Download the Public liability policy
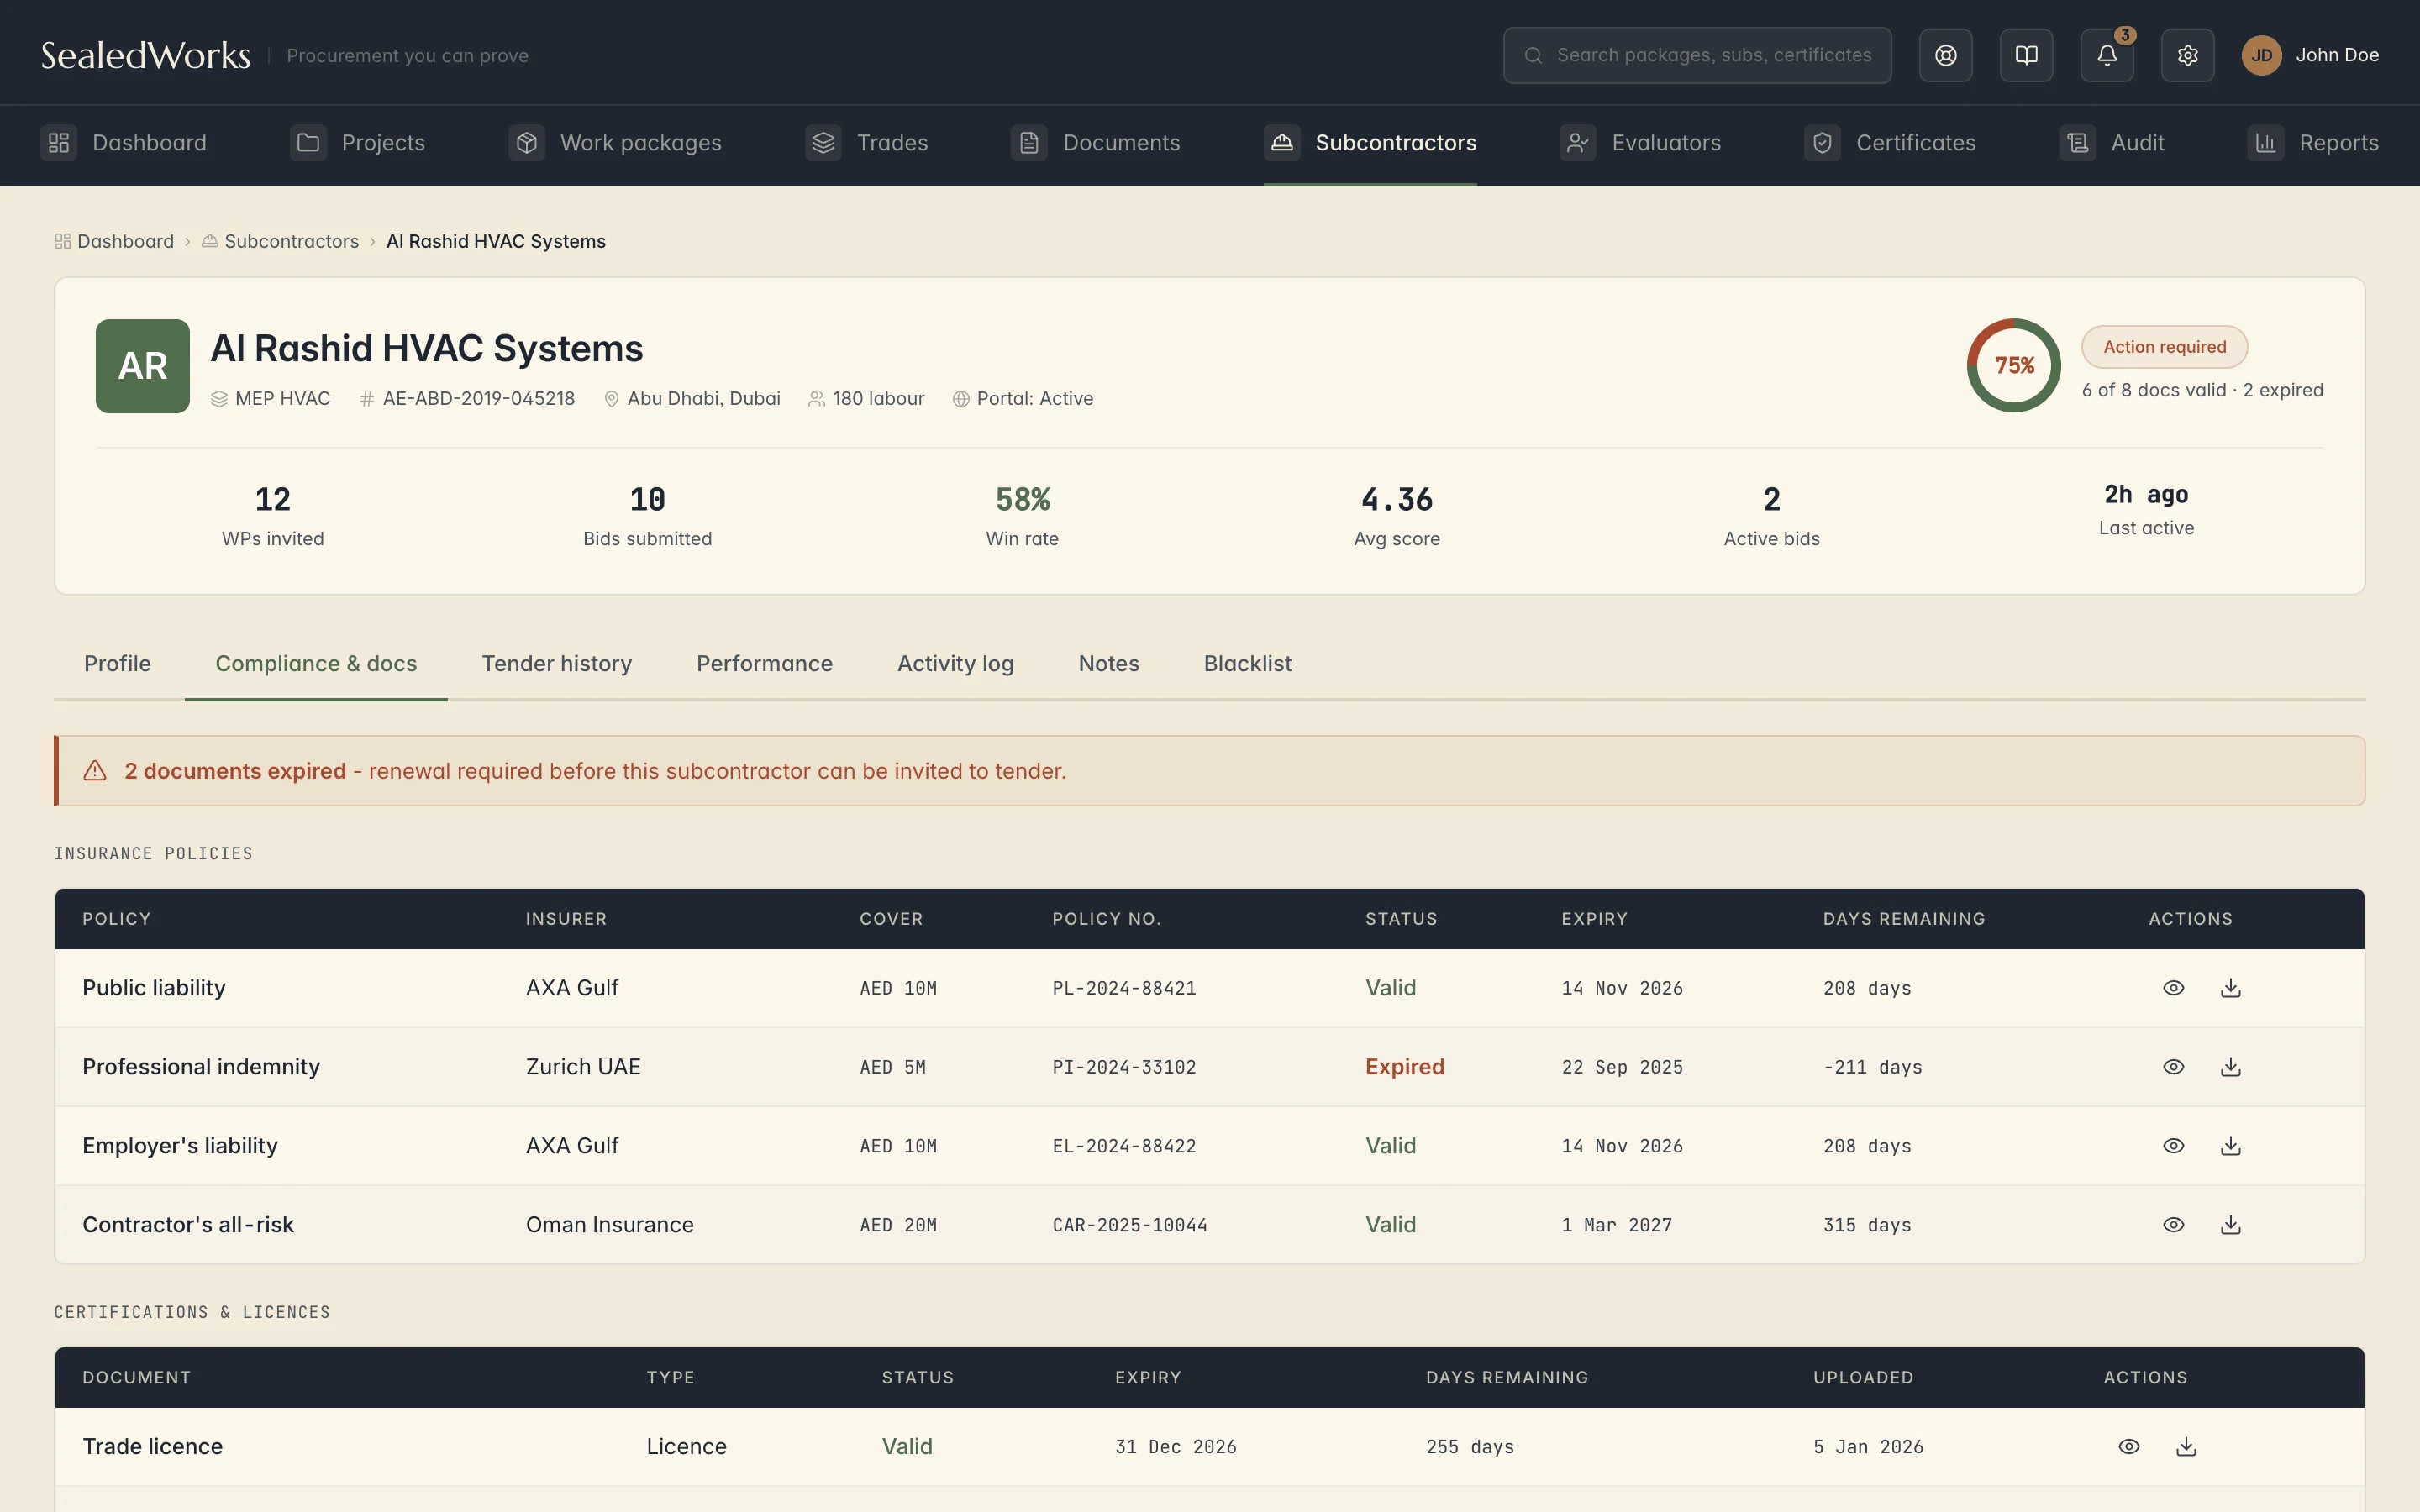2420x1512 pixels. coord(2230,988)
